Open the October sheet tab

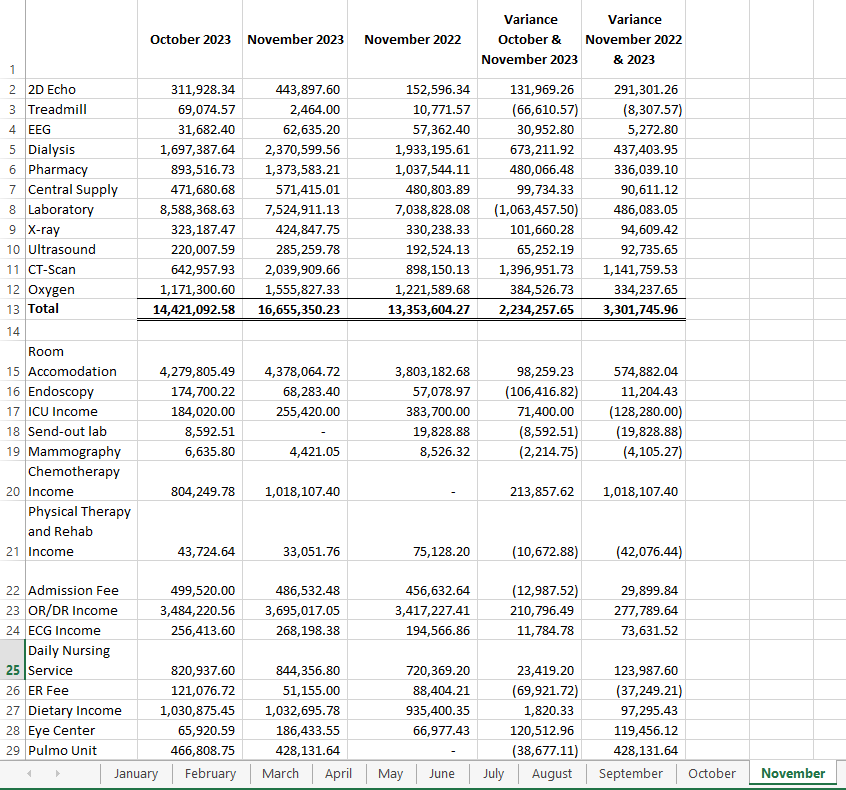(x=712, y=773)
